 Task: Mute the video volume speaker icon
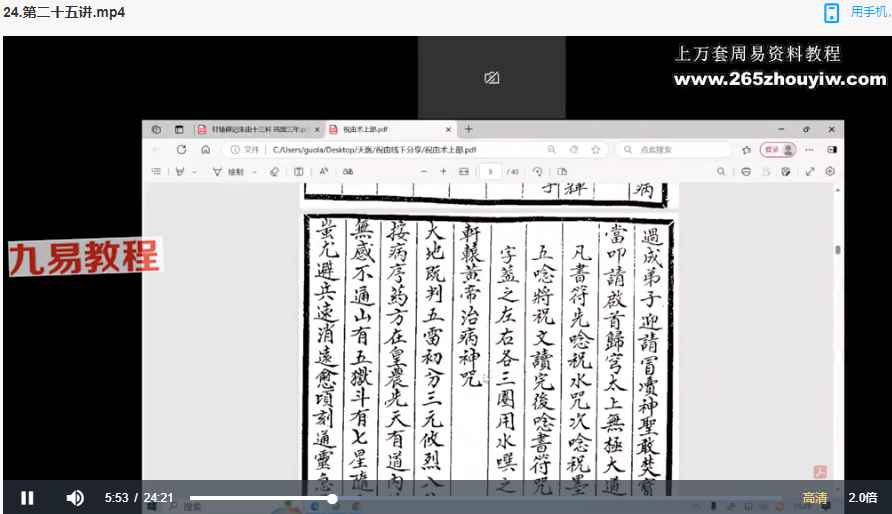tap(75, 498)
